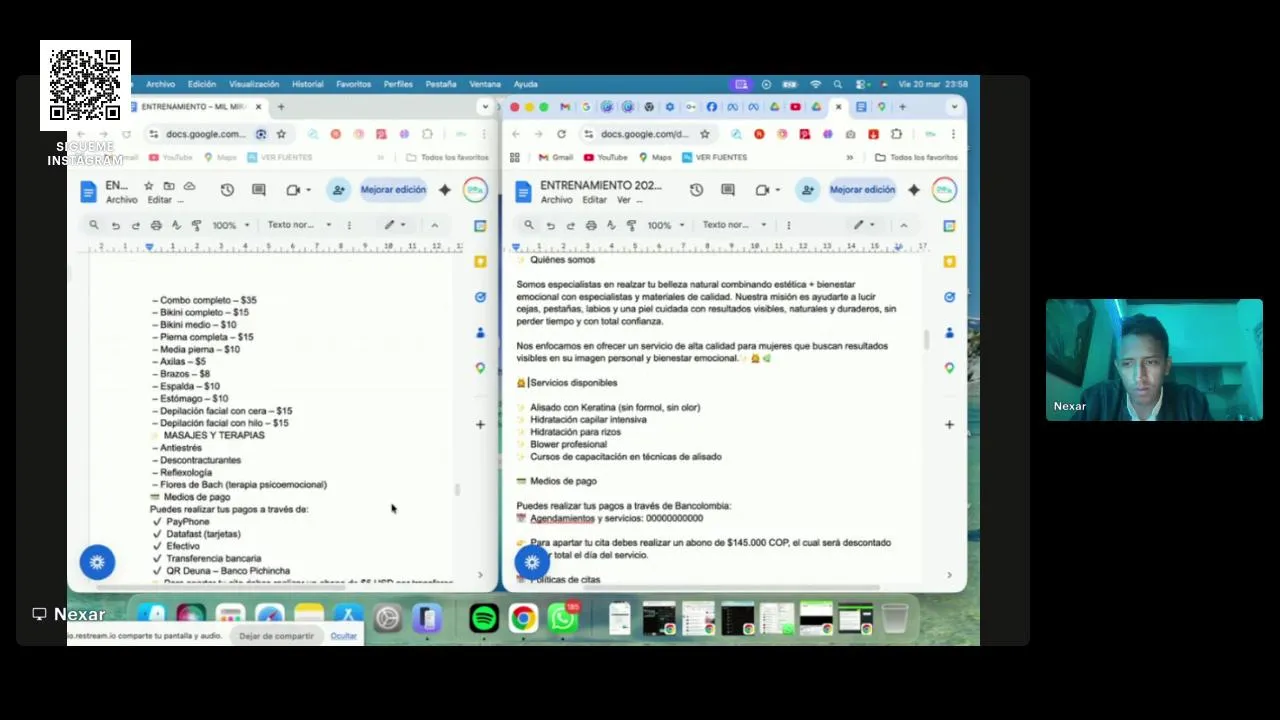Open Archivo in macOS menu bar
This screenshot has height=720, width=1280.
coord(160,84)
